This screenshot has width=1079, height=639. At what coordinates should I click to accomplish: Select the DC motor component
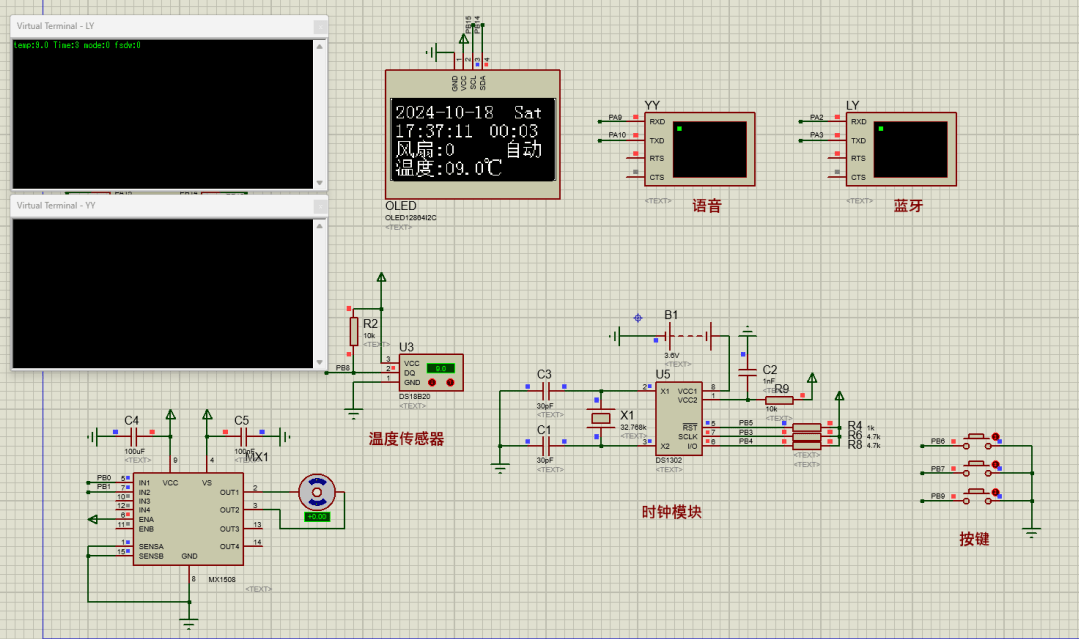coord(318,492)
